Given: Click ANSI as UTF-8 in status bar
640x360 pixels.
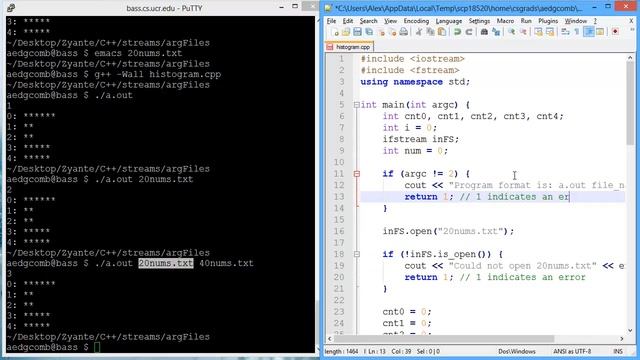Looking at the screenshot, I should coord(572,351).
